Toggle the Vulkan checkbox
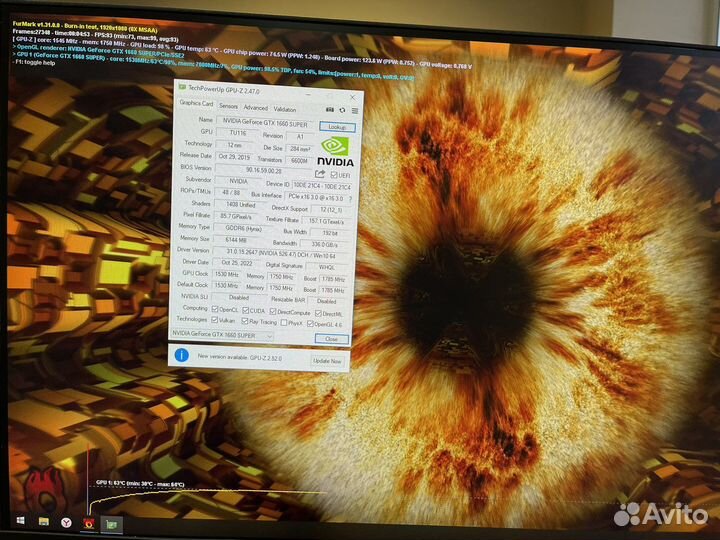Screen dimensions: 720x540 tap(214, 320)
